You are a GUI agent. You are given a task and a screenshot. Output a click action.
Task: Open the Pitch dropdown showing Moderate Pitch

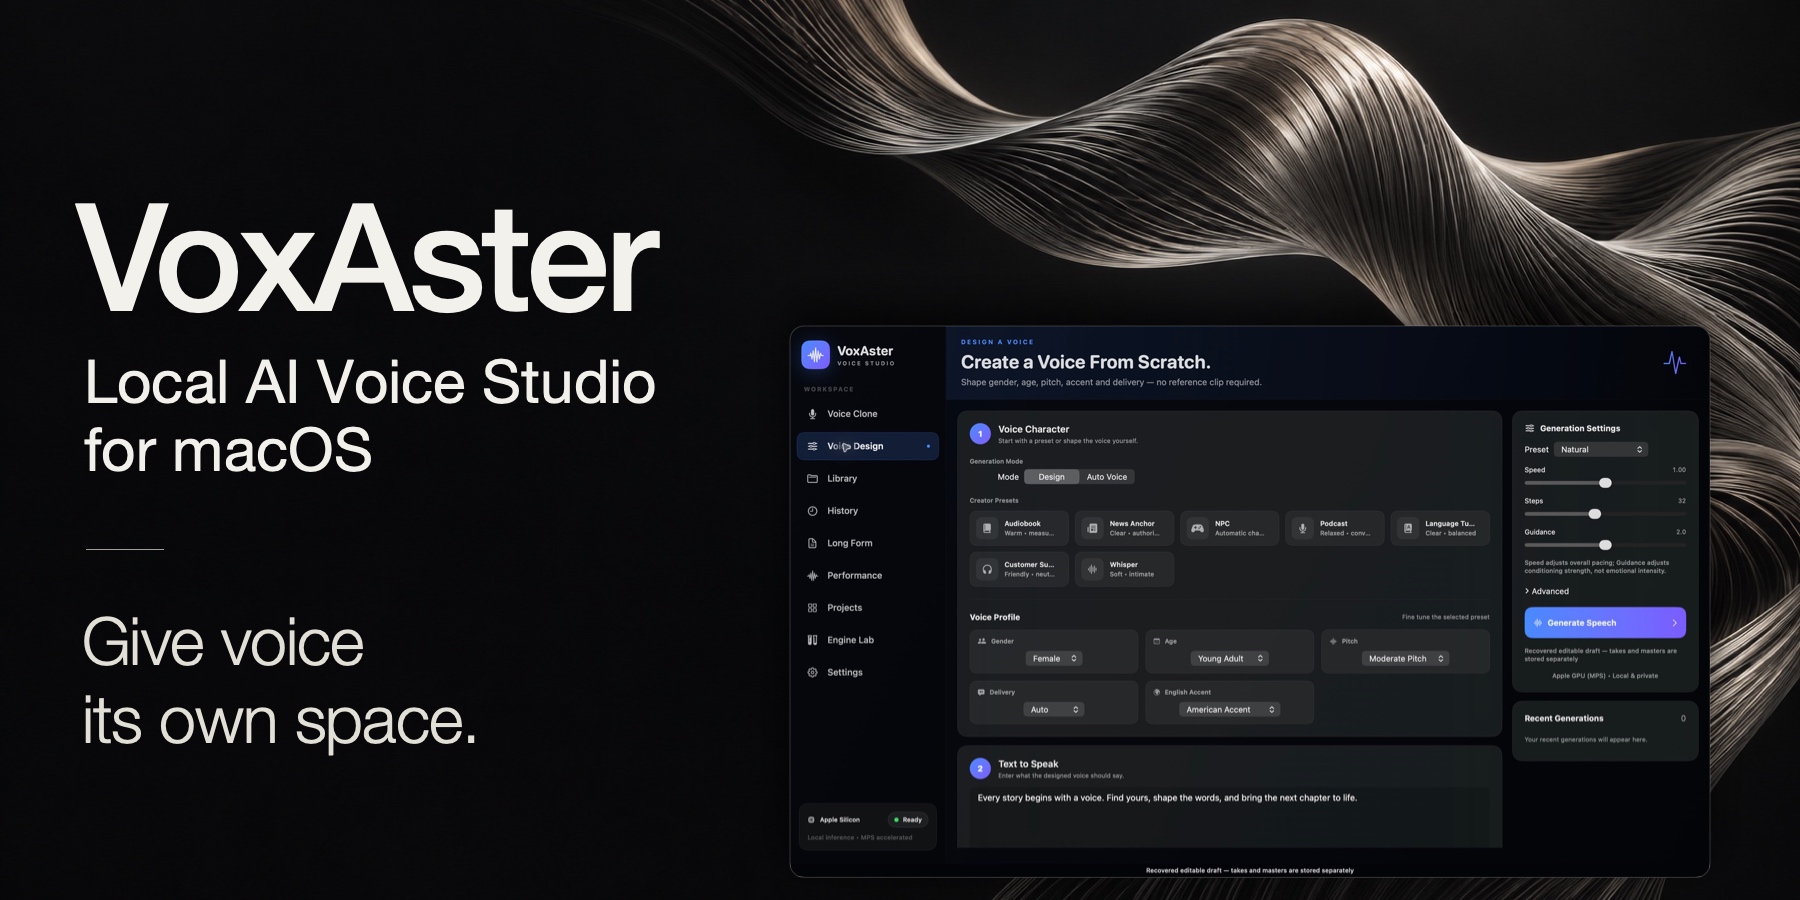pos(1406,659)
